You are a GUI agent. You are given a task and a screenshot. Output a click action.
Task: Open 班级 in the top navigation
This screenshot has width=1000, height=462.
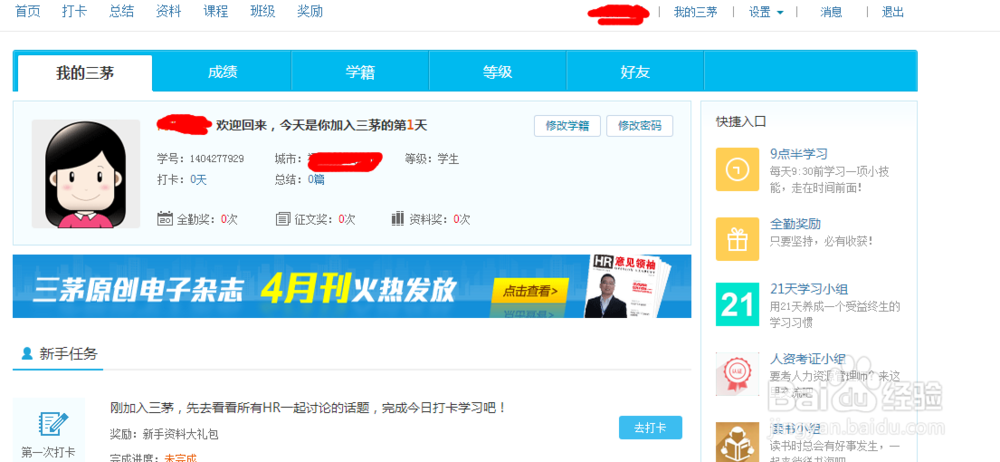pos(263,11)
